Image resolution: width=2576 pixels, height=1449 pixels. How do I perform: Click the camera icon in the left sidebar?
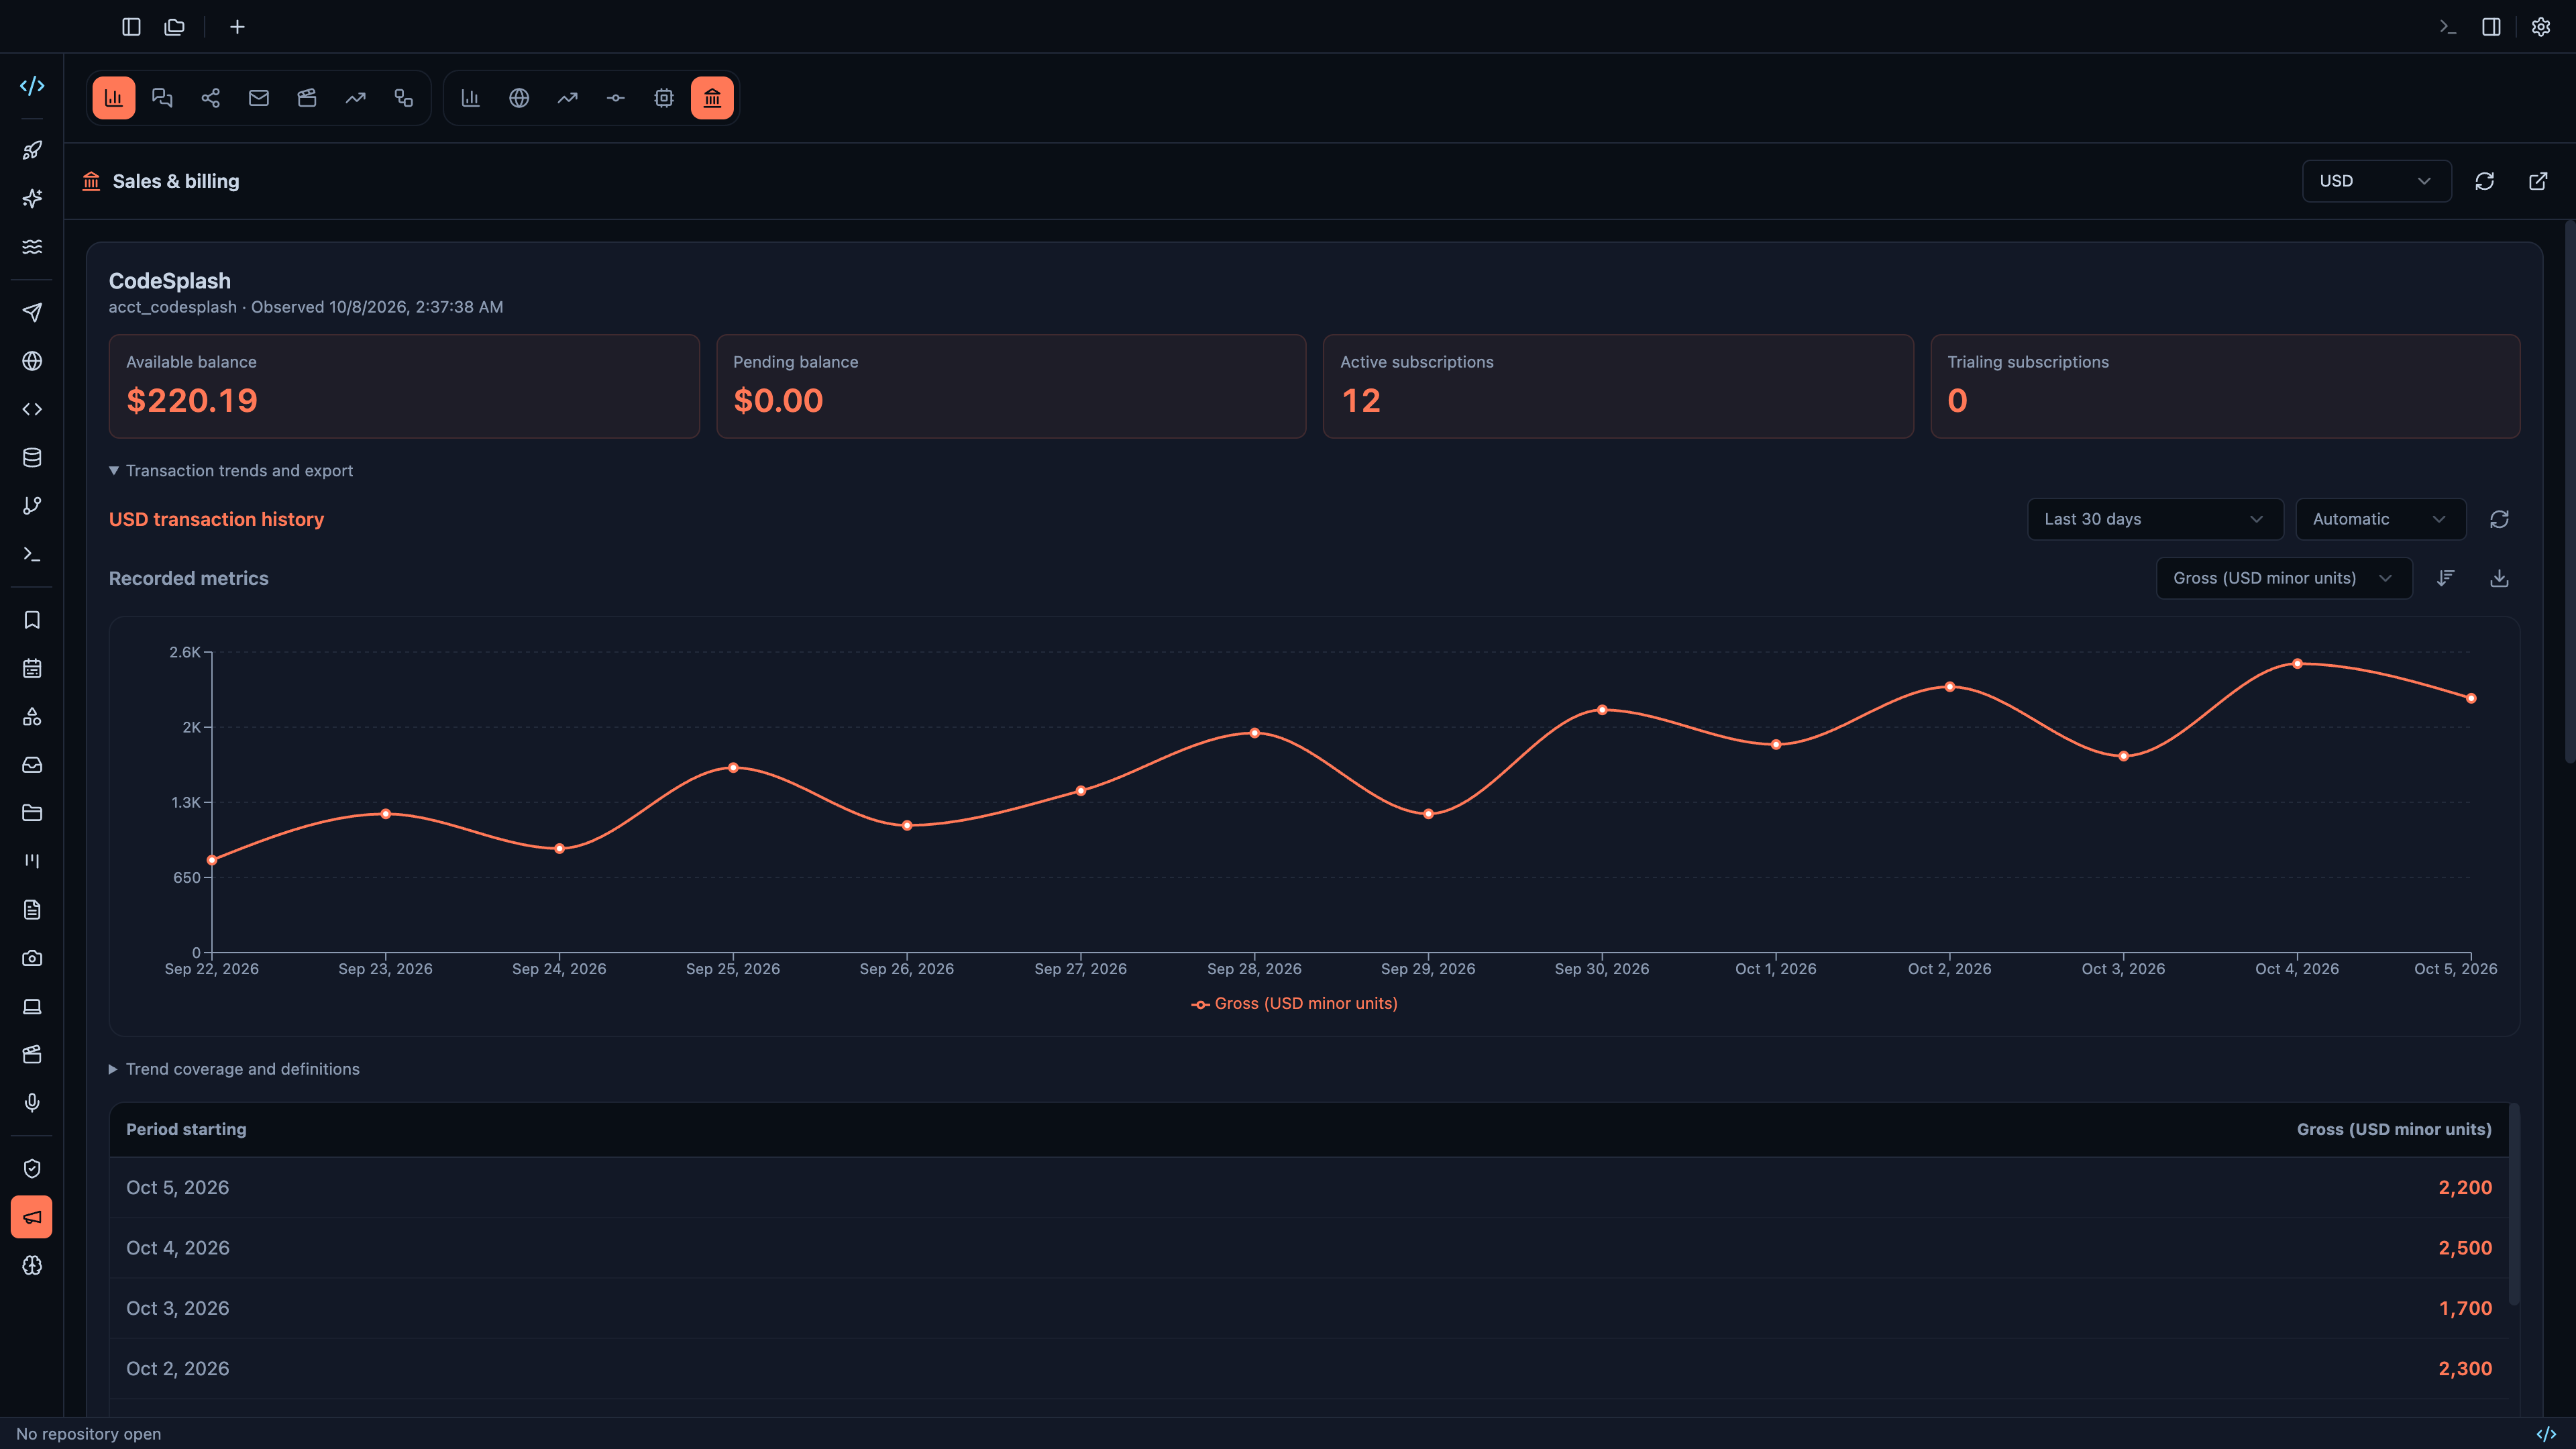(x=32, y=958)
